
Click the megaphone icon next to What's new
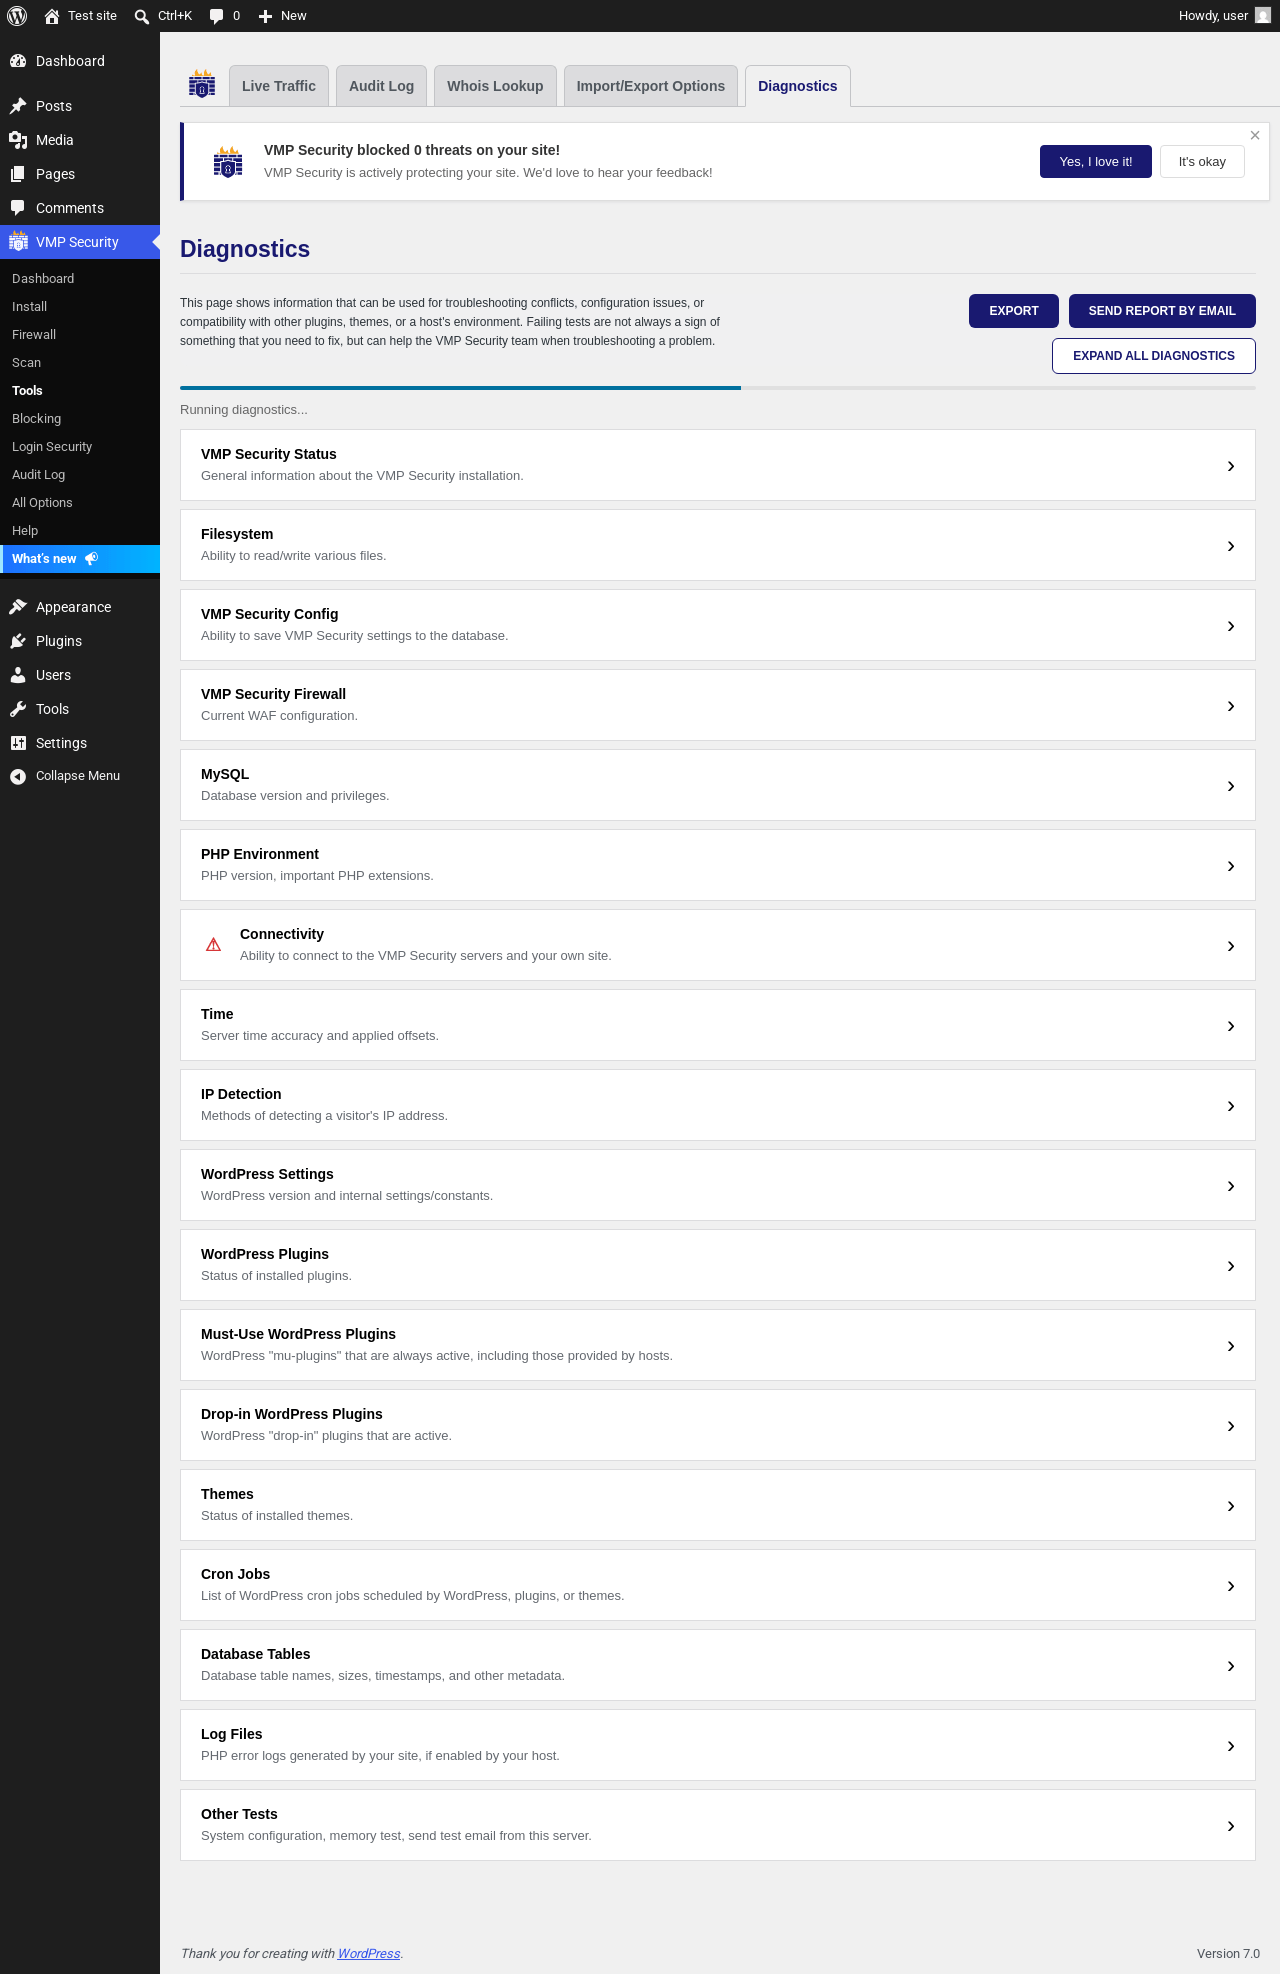tap(91, 559)
